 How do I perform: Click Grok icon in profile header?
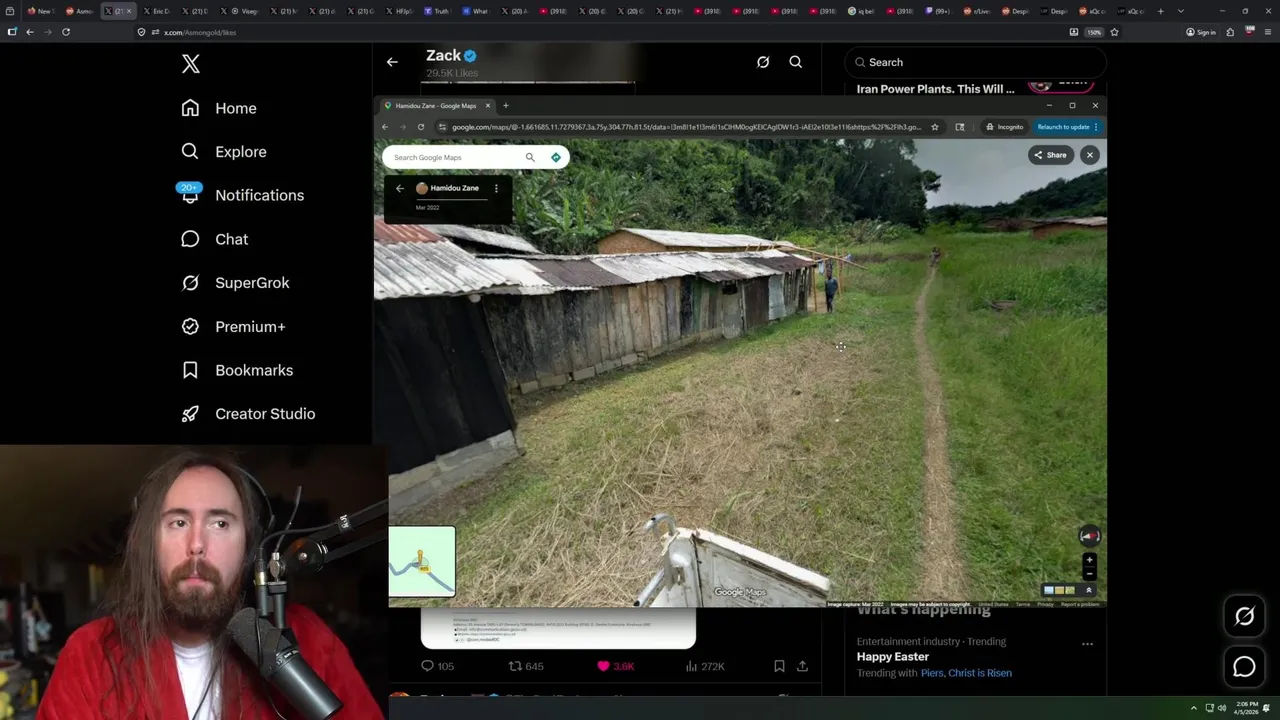[763, 62]
